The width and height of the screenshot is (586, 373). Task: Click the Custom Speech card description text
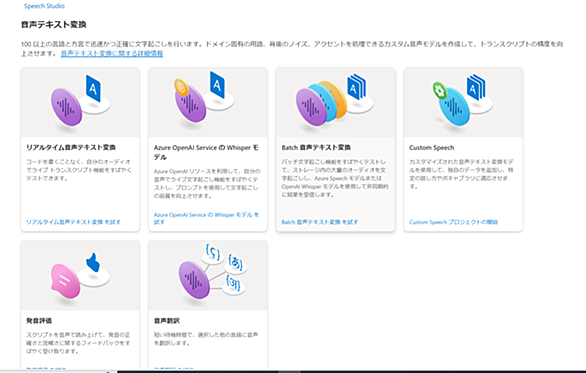(x=462, y=174)
